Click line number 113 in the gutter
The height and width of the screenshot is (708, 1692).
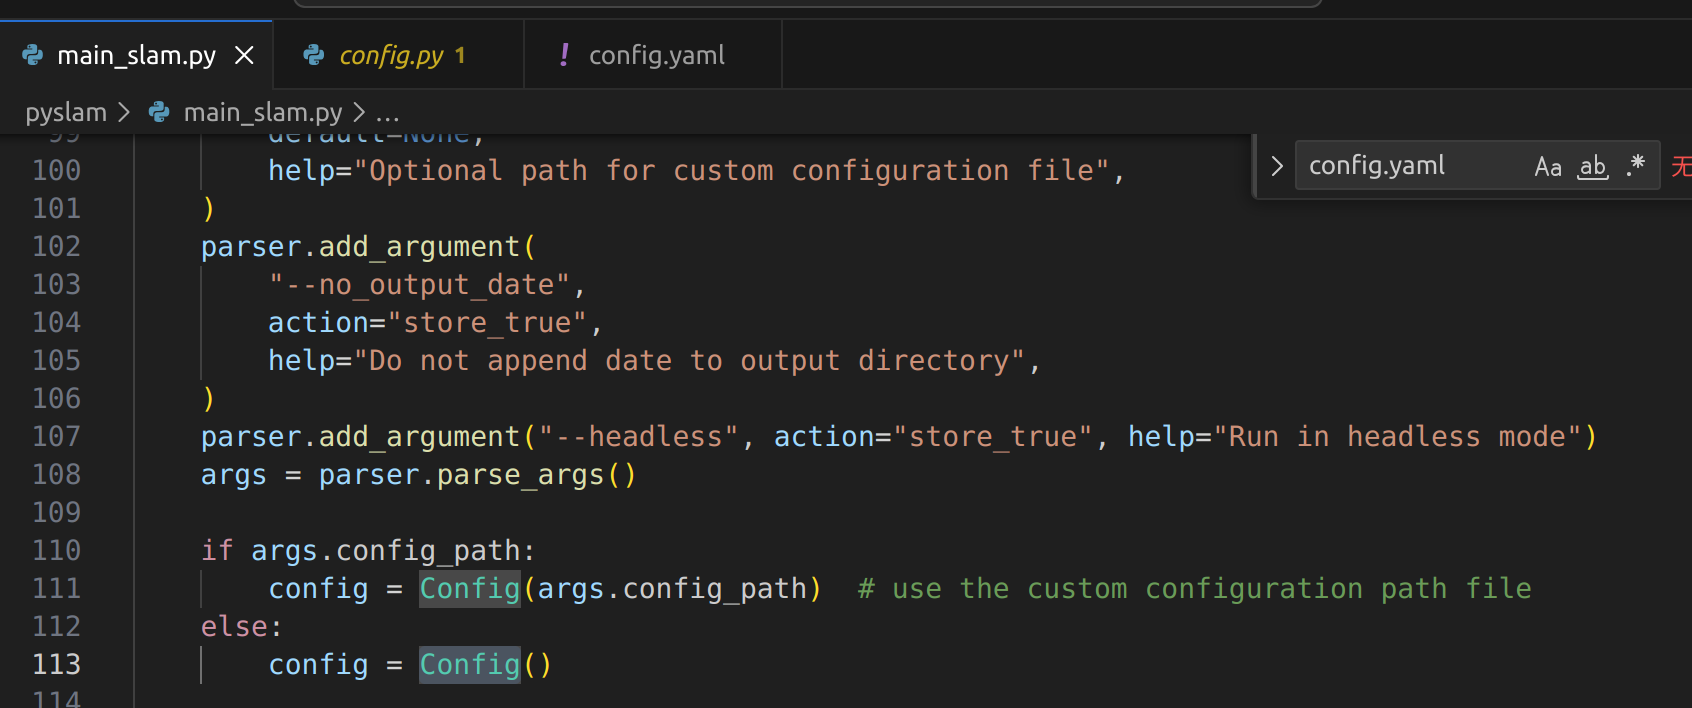[x=56, y=665]
